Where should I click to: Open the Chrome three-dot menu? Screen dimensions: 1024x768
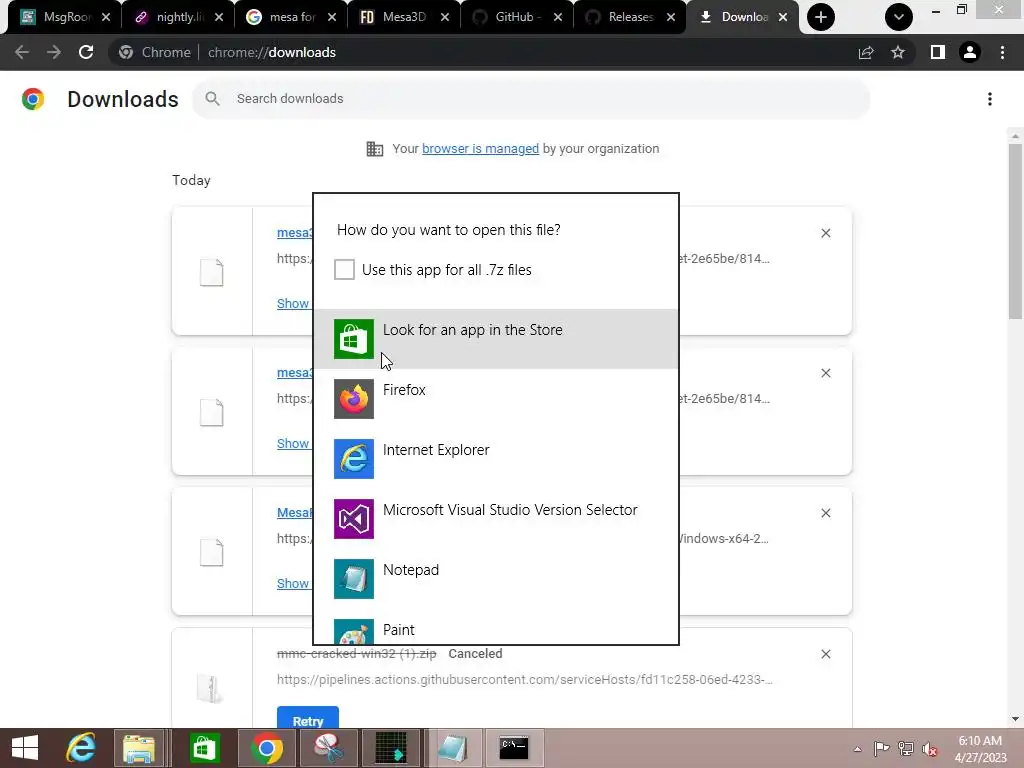pyautogui.click(x=1002, y=52)
